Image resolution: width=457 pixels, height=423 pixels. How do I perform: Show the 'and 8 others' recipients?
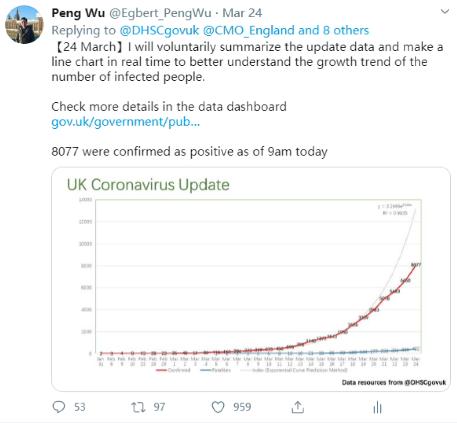[x=333, y=30]
